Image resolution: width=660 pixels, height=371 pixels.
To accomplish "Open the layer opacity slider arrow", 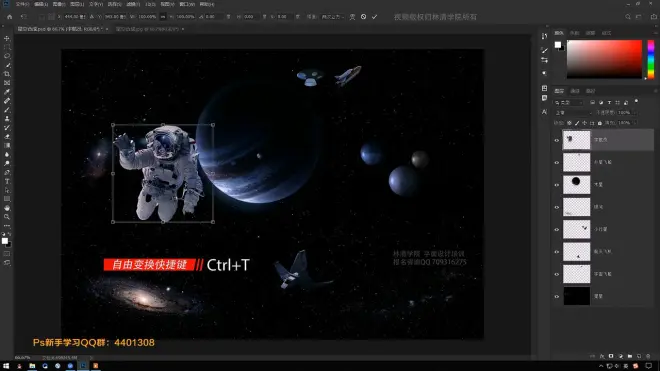I will pos(634,112).
